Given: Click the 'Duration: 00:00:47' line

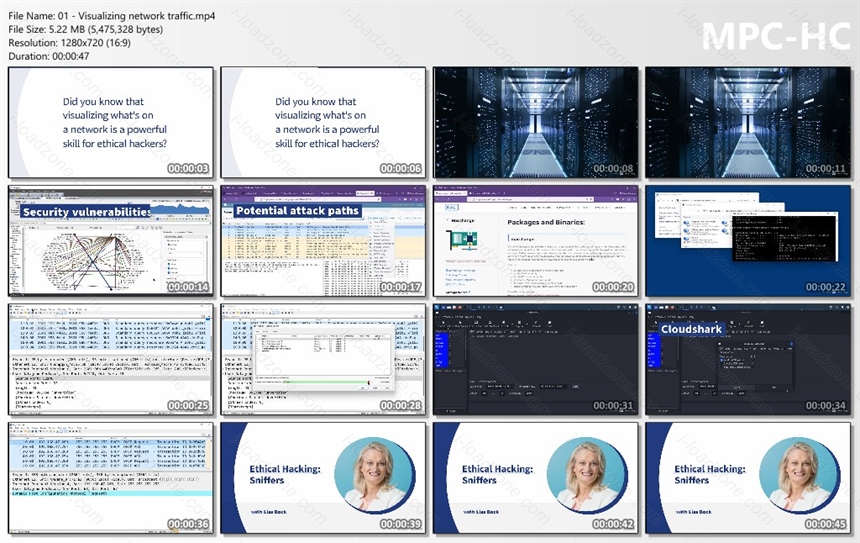Looking at the screenshot, I should point(49,56).
